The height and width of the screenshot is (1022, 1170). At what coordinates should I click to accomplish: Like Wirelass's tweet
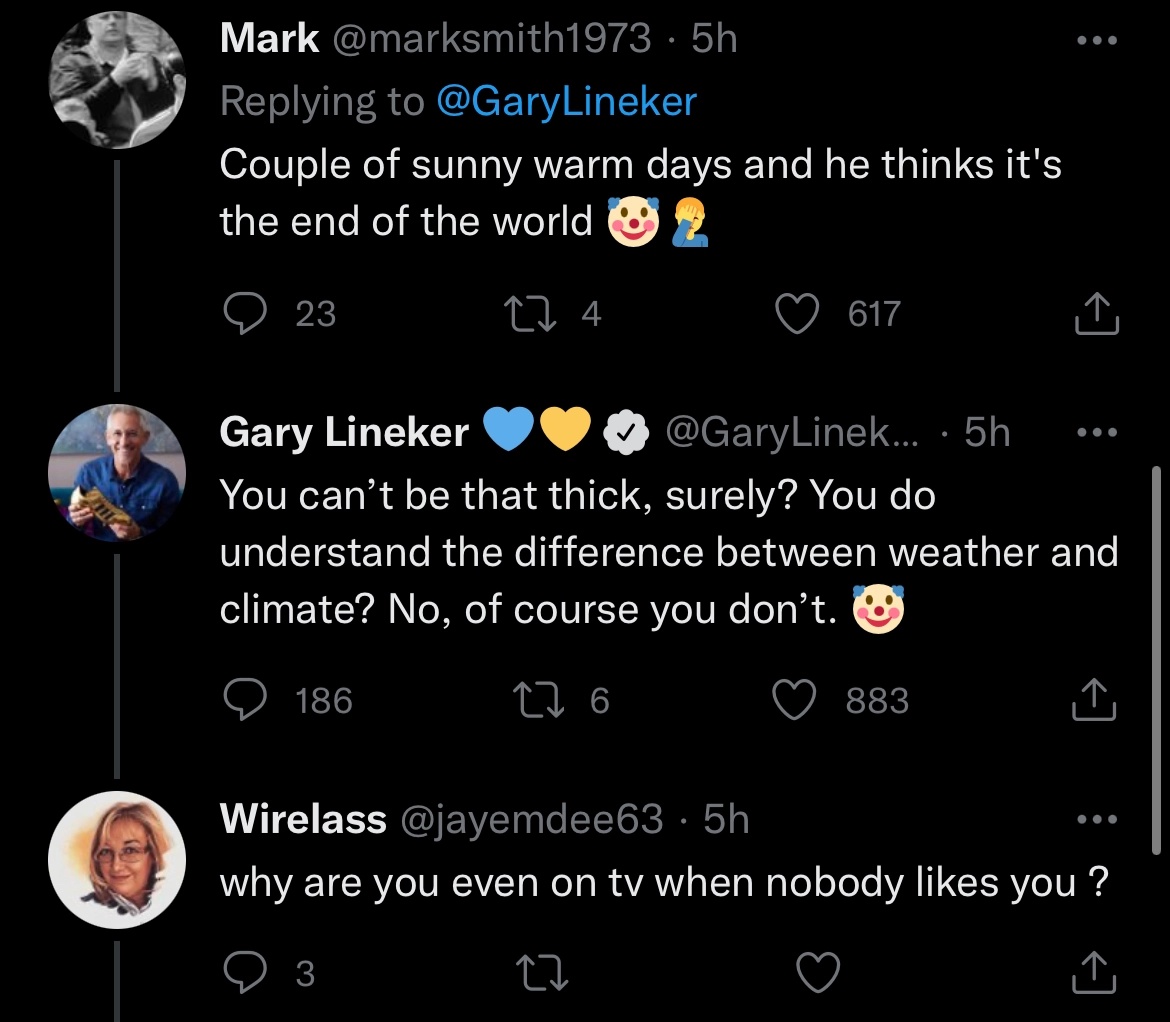(x=818, y=972)
